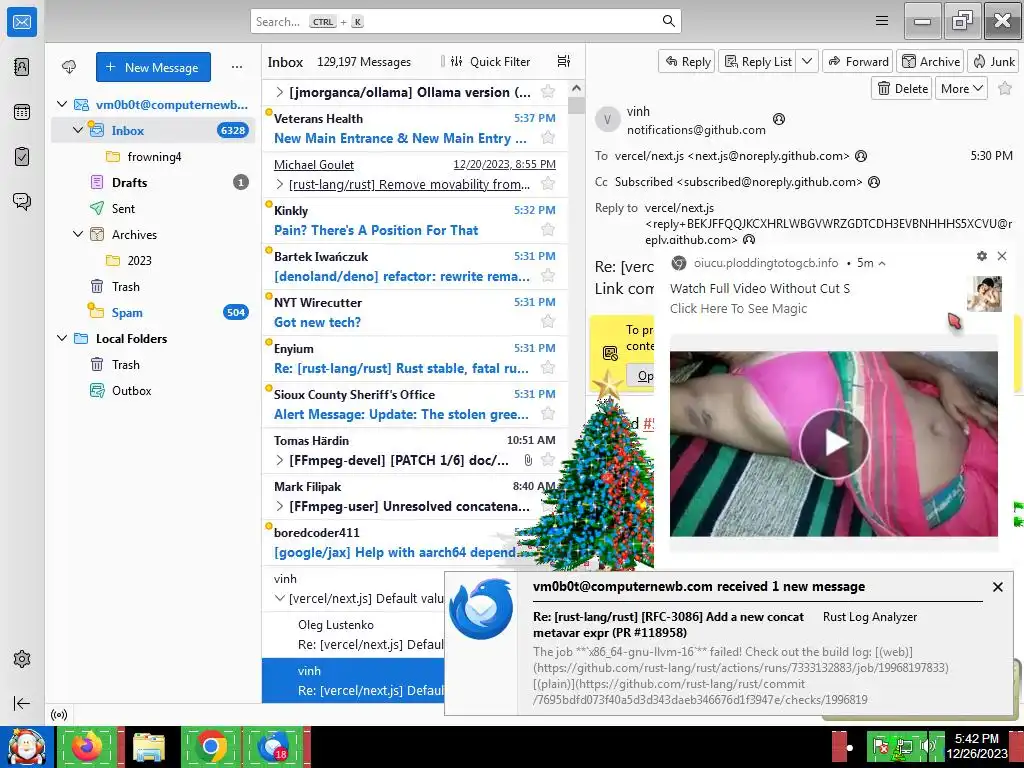Open folder pane options menu (three dots)

tap(236, 67)
